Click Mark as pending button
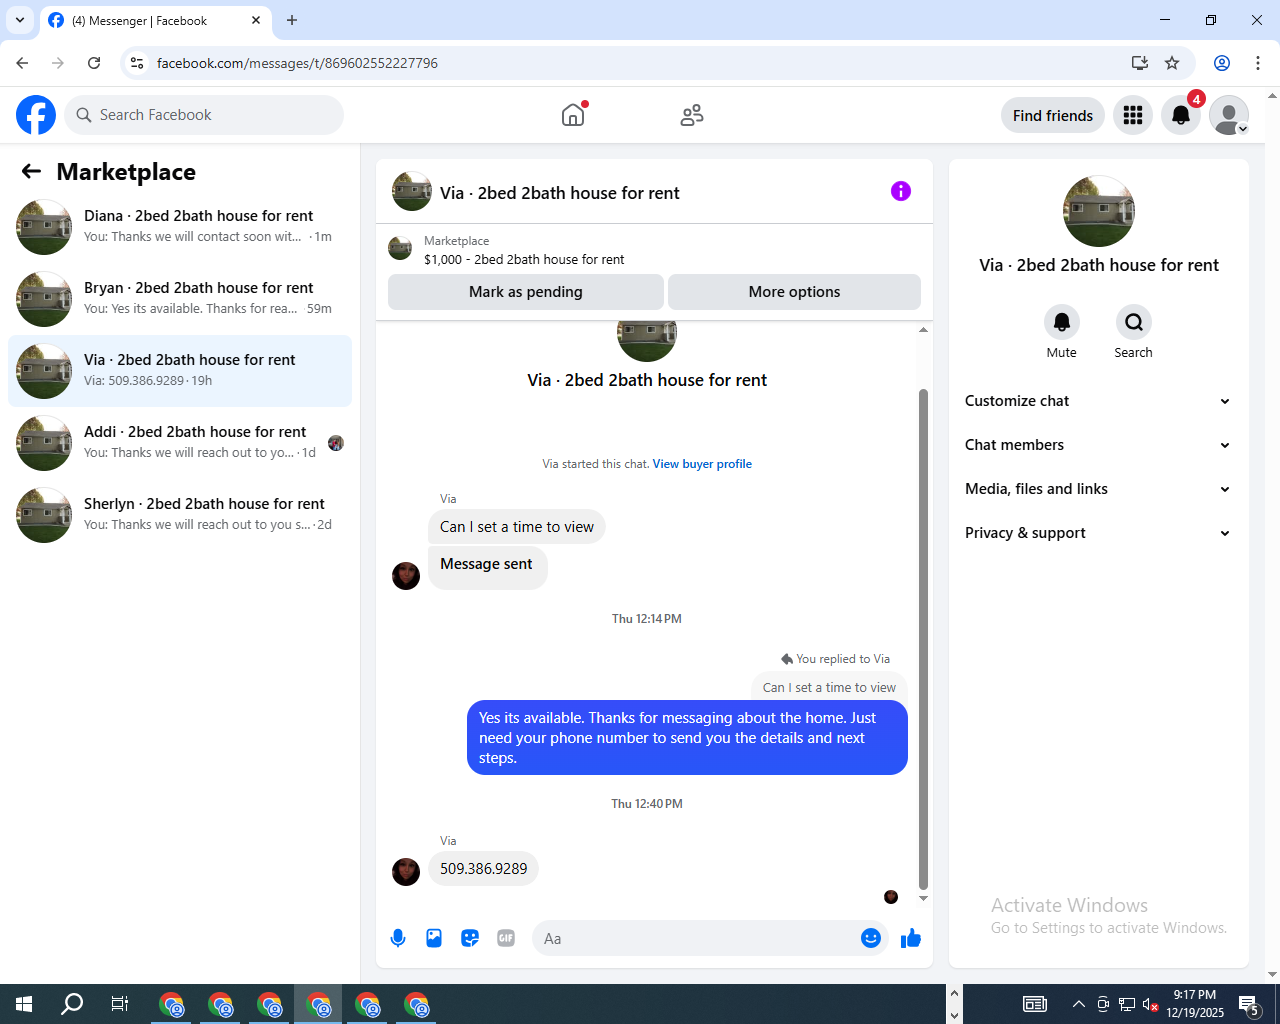1280x1024 pixels. point(526,292)
